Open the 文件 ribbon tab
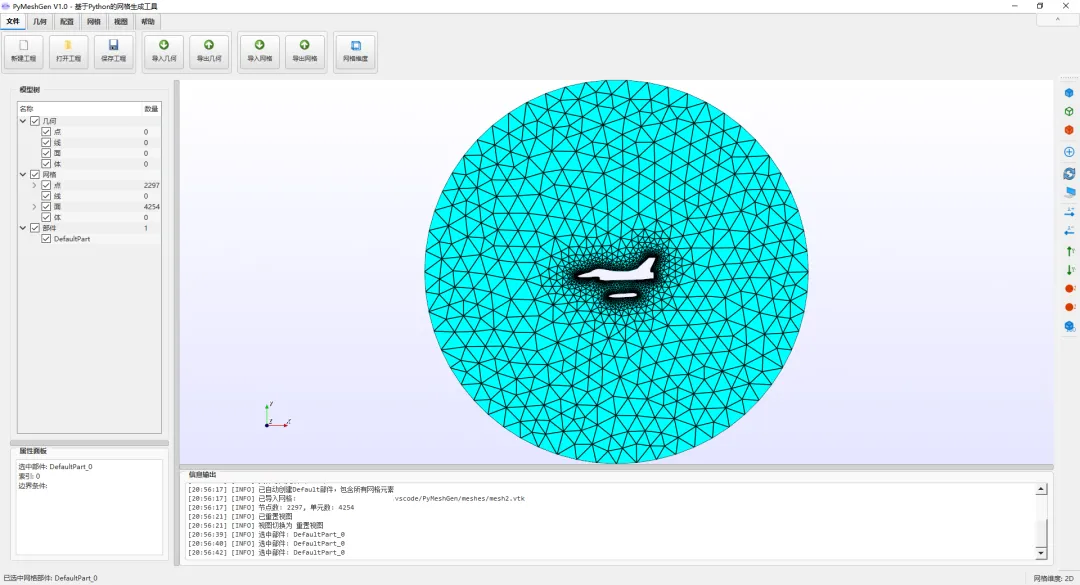Viewport: 1080px width, 585px height. (13, 21)
